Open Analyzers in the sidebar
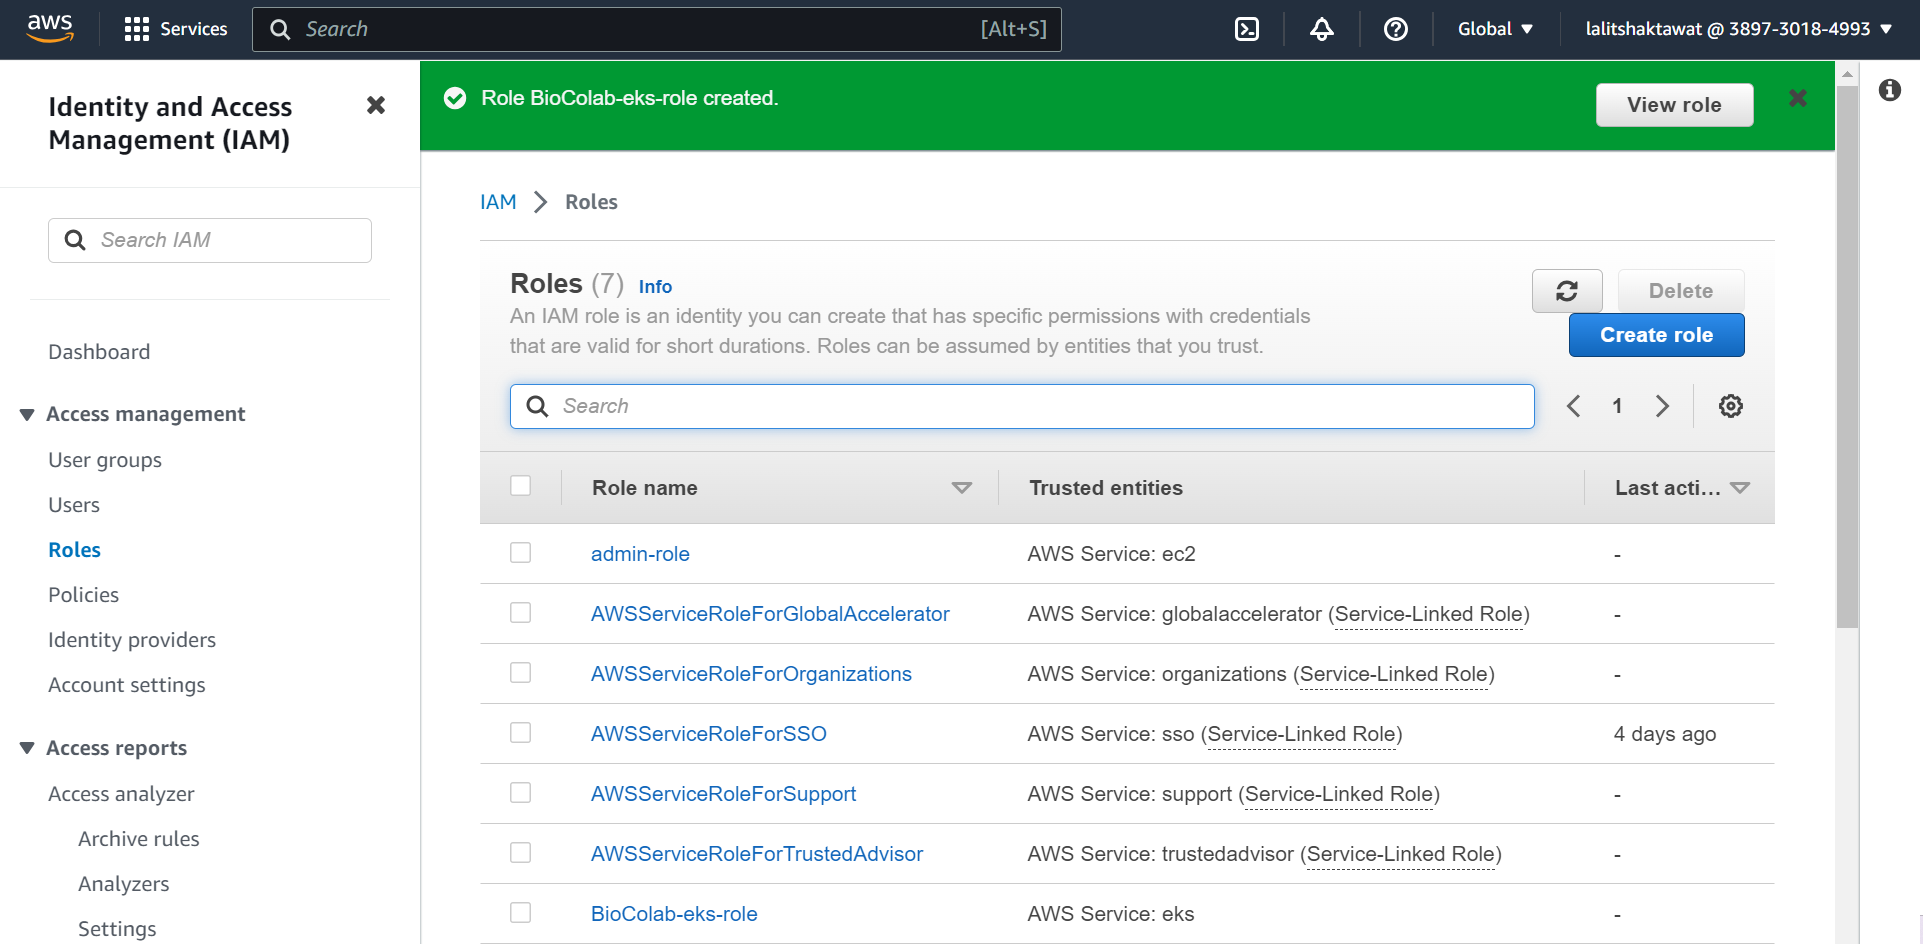The image size is (1923, 944). [x=124, y=884]
